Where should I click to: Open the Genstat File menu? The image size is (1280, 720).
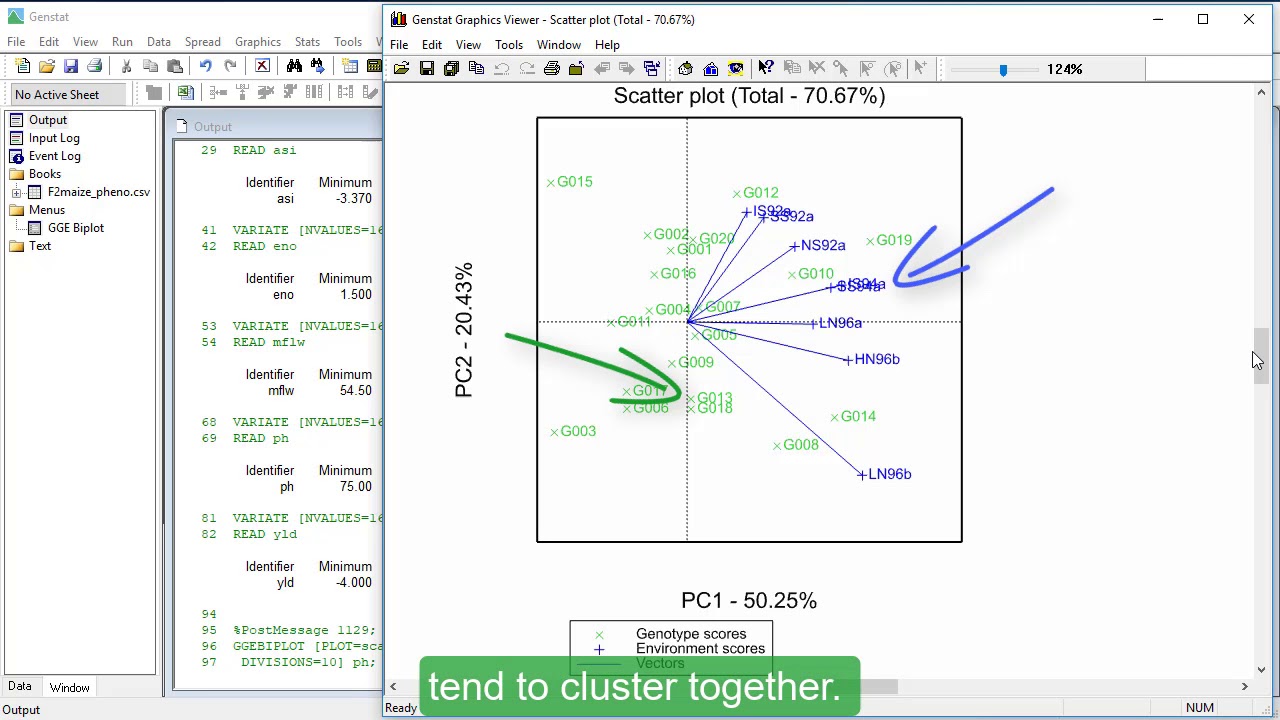click(16, 42)
